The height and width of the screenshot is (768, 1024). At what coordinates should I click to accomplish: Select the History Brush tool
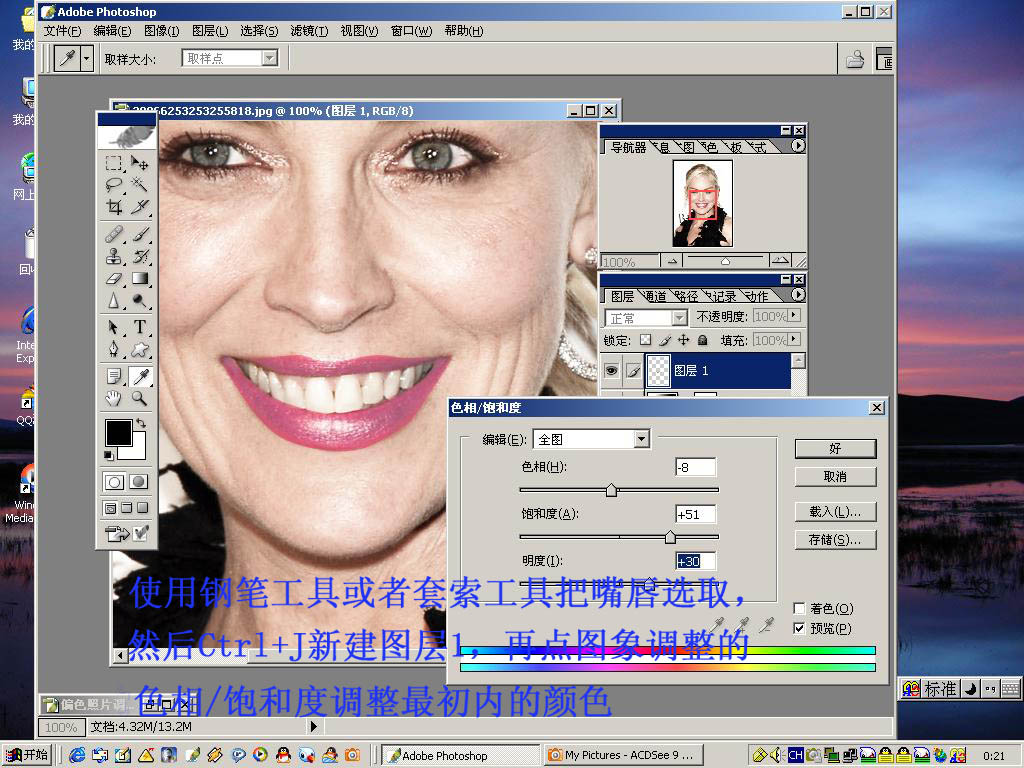tap(139, 256)
